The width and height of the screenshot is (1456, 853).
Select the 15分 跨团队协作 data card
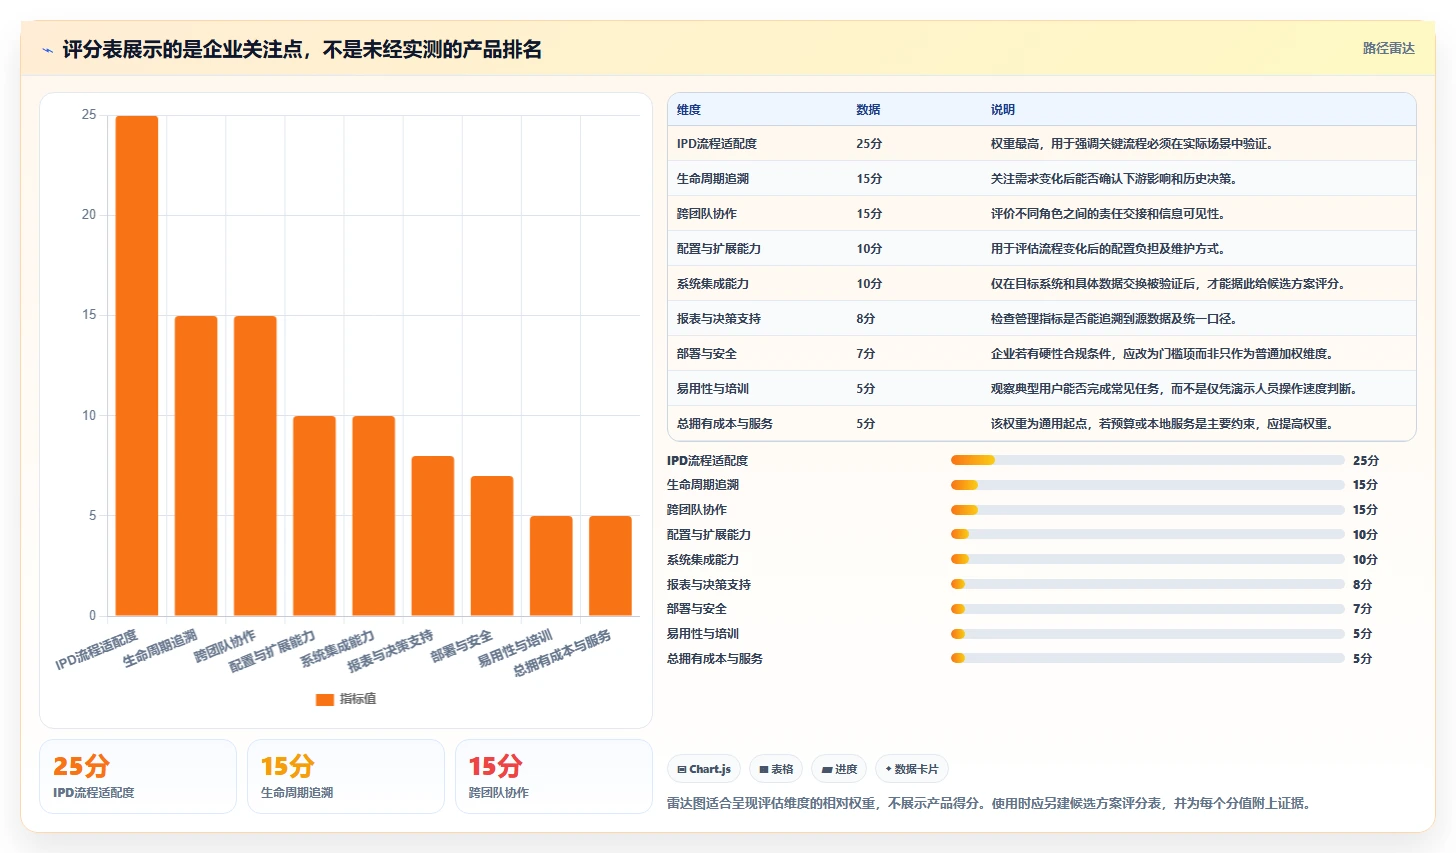554,776
